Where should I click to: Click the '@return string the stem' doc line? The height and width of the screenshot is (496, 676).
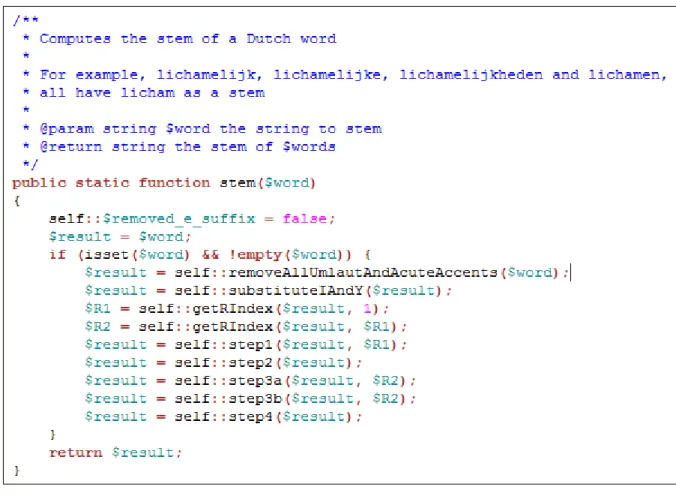(179, 147)
